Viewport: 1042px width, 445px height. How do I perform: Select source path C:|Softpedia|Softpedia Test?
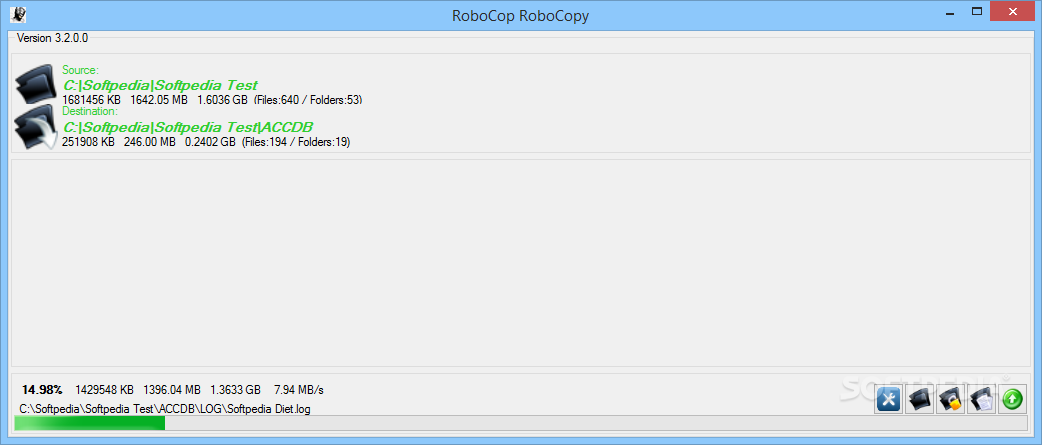click(x=160, y=85)
